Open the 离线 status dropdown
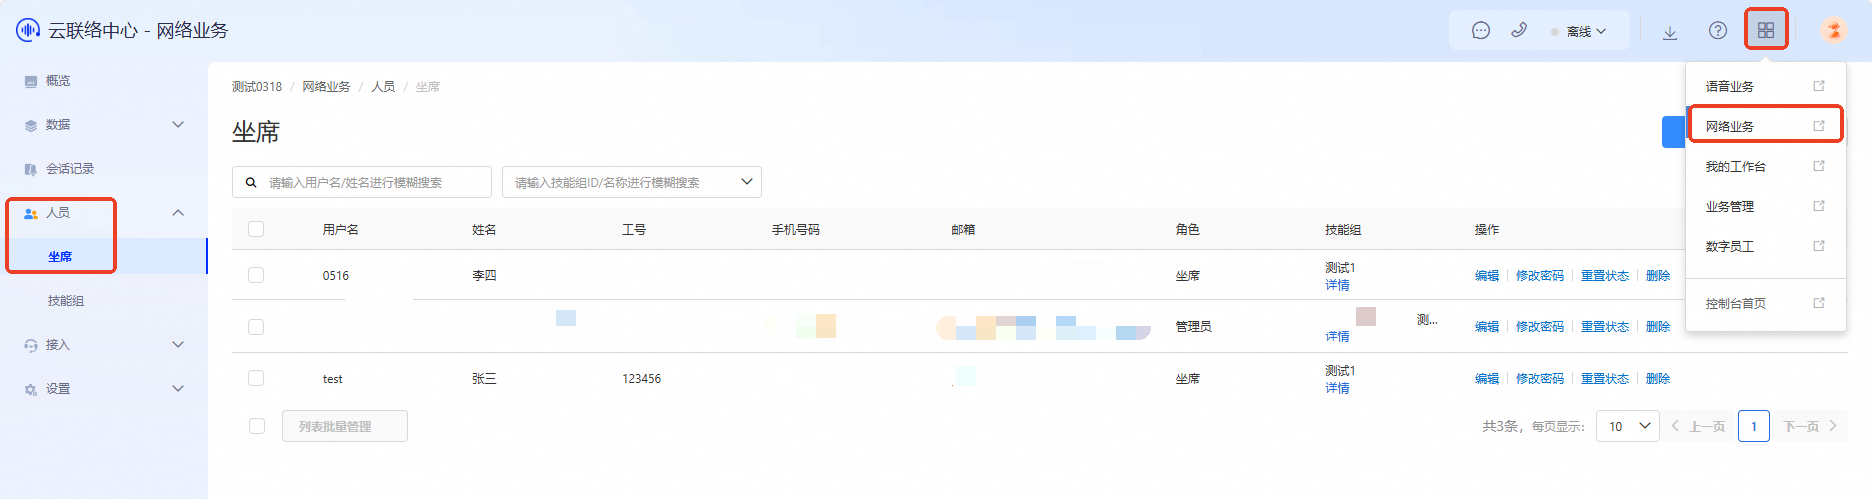Image resolution: width=1872 pixels, height=499 pixels. pyautogui.click(x=1579, y=31)
